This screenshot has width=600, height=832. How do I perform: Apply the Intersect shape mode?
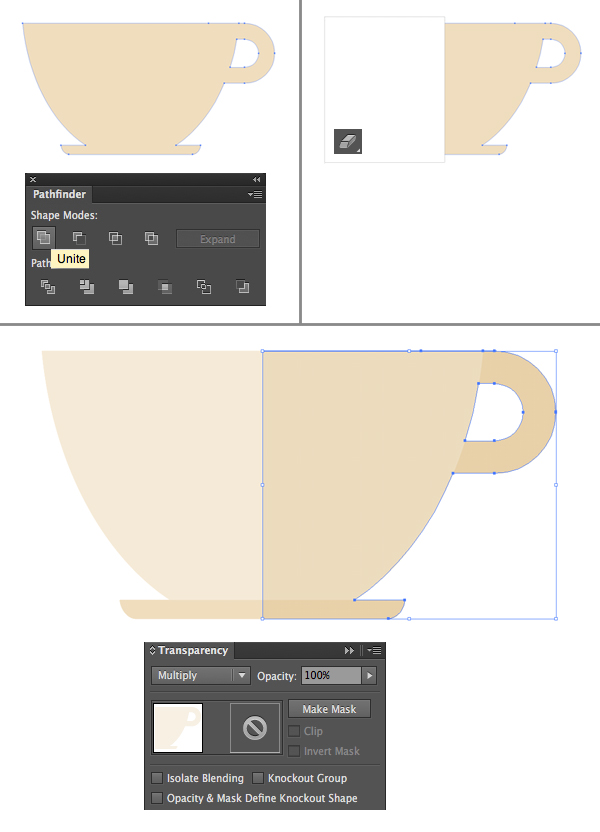point(115,238)
